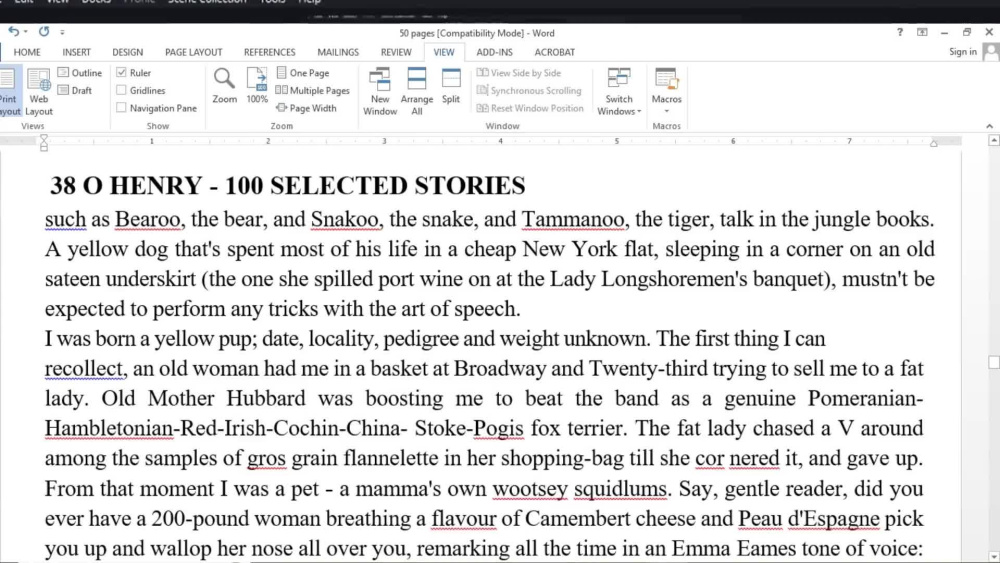Click the phrase "d'Espagne" in the text

pyautogui.click(x=834, y=518)
